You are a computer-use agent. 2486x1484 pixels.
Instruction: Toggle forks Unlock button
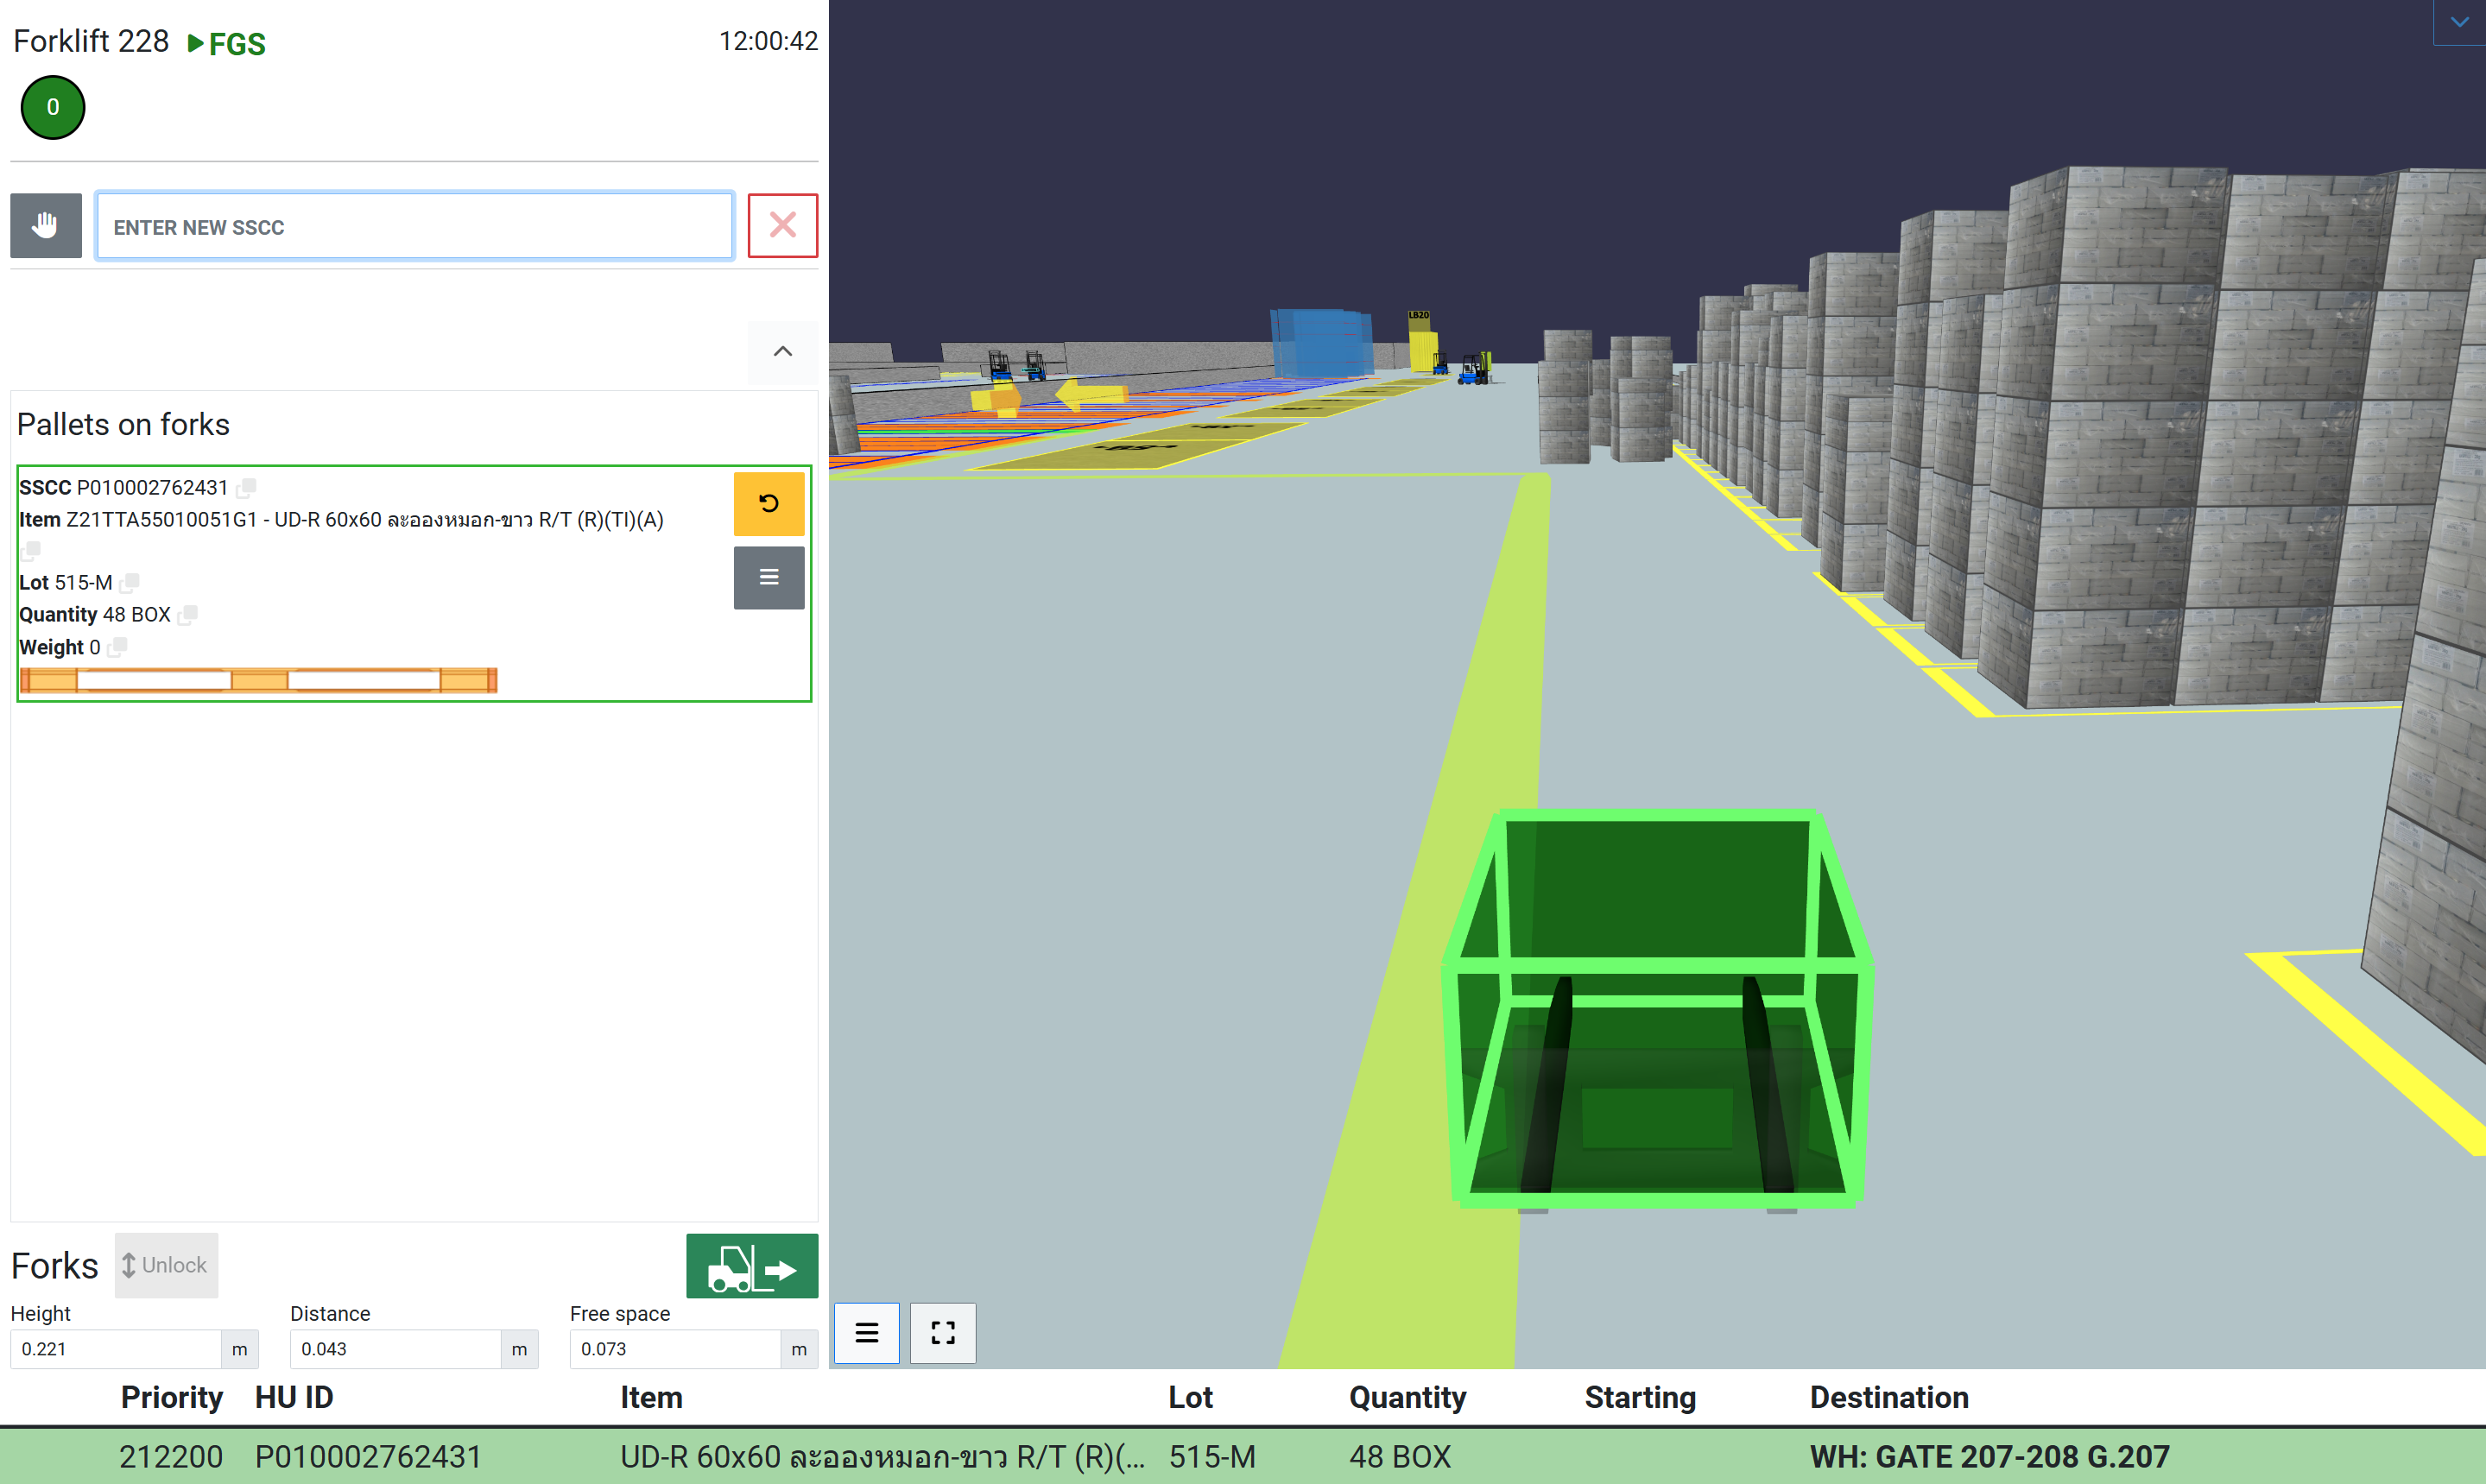point(166,1265)
